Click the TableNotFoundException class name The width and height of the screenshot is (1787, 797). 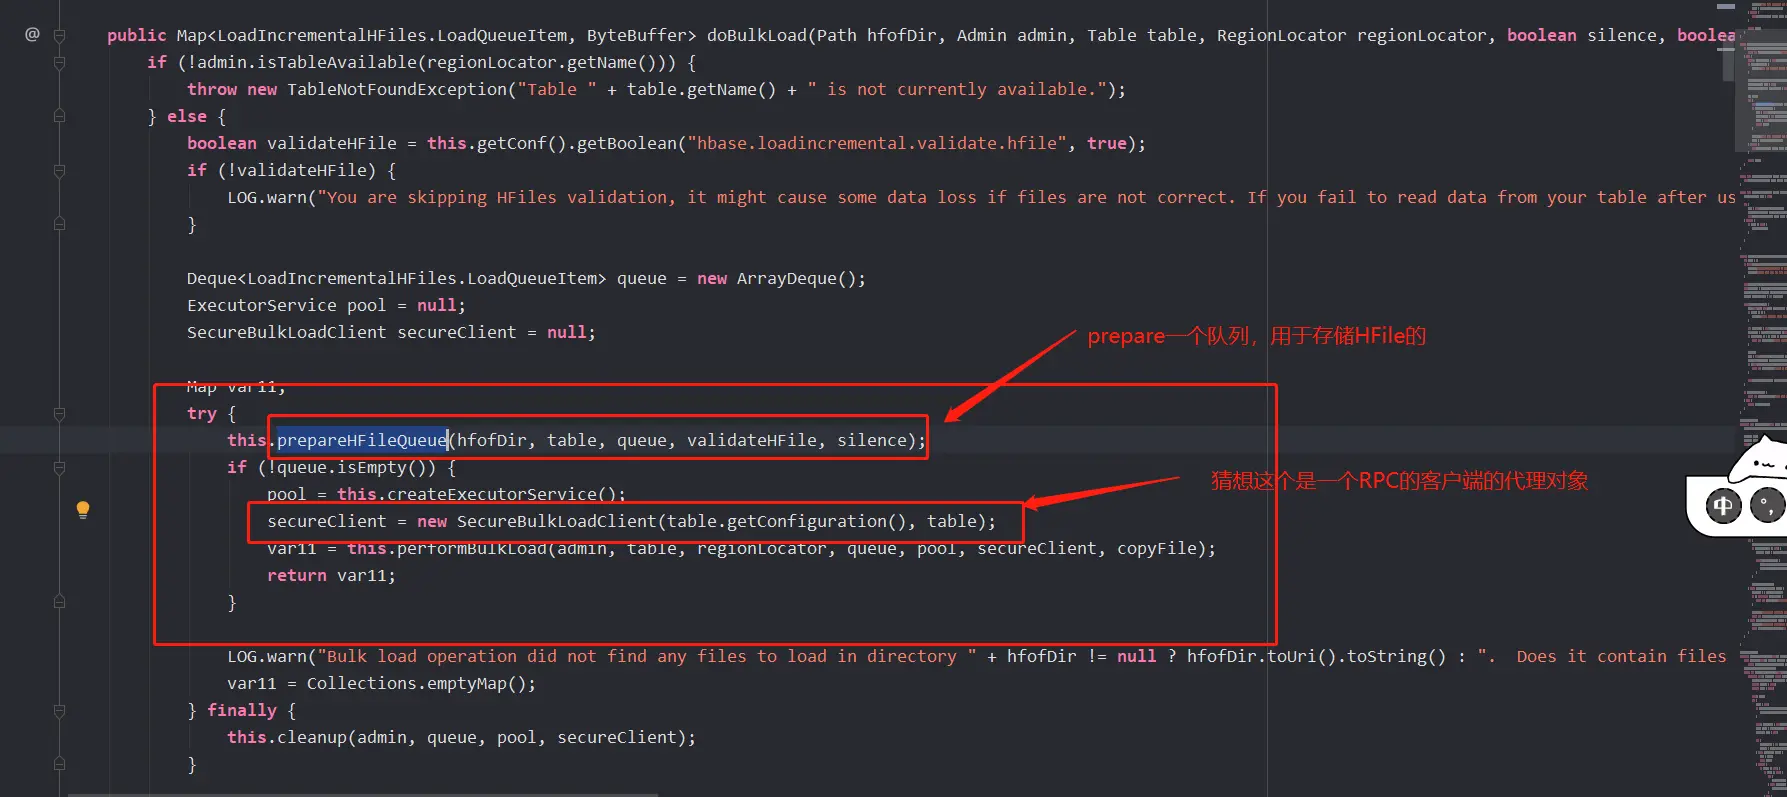(x=397, y=89)
